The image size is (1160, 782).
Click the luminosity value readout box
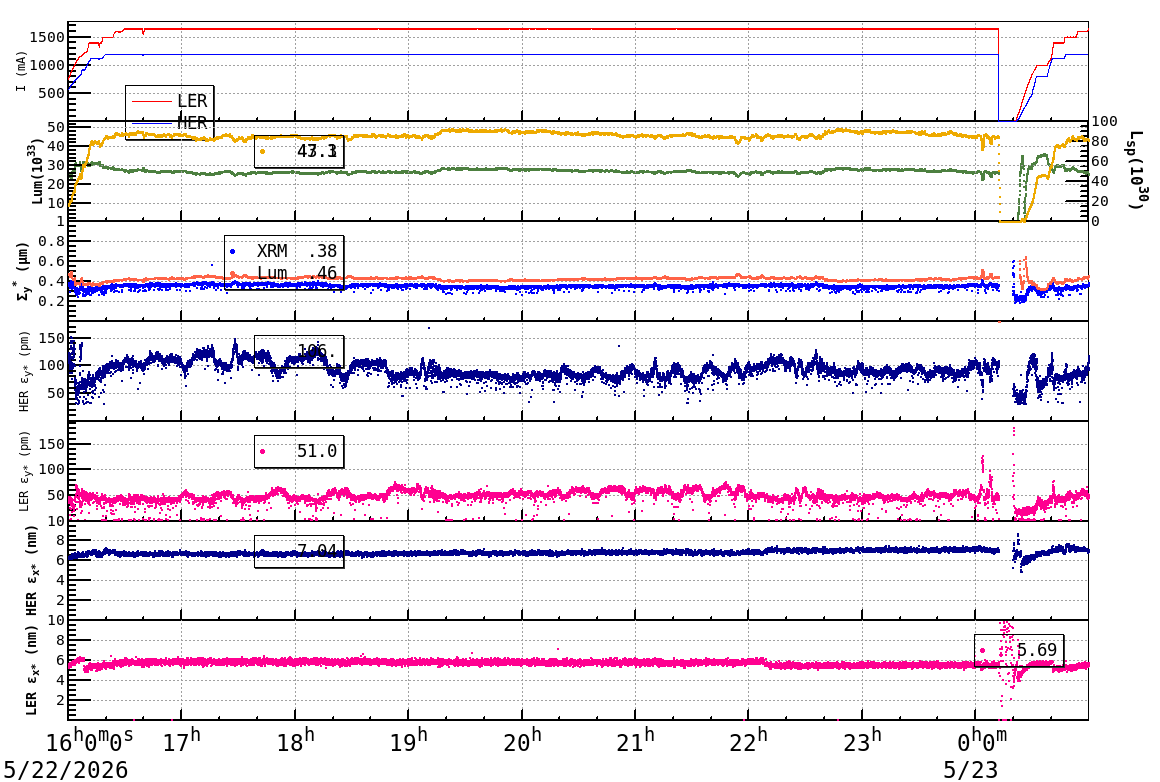click(299, 152)
